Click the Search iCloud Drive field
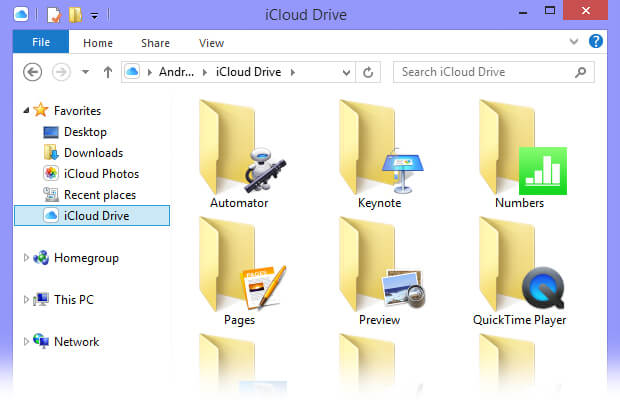The image size is (620, 400). click(493, 72)
